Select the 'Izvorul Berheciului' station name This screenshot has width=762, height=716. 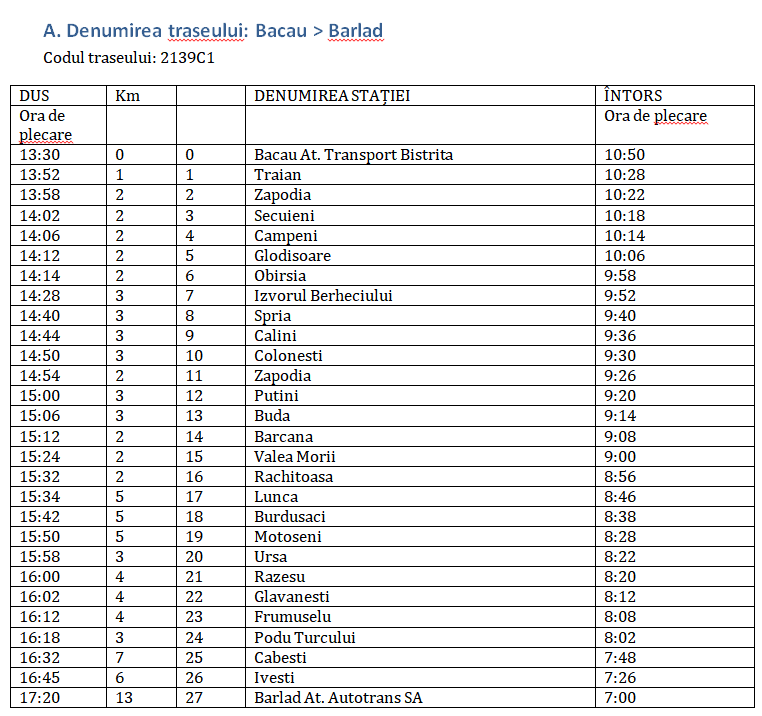pyautogui.click(x=323, y=296)
